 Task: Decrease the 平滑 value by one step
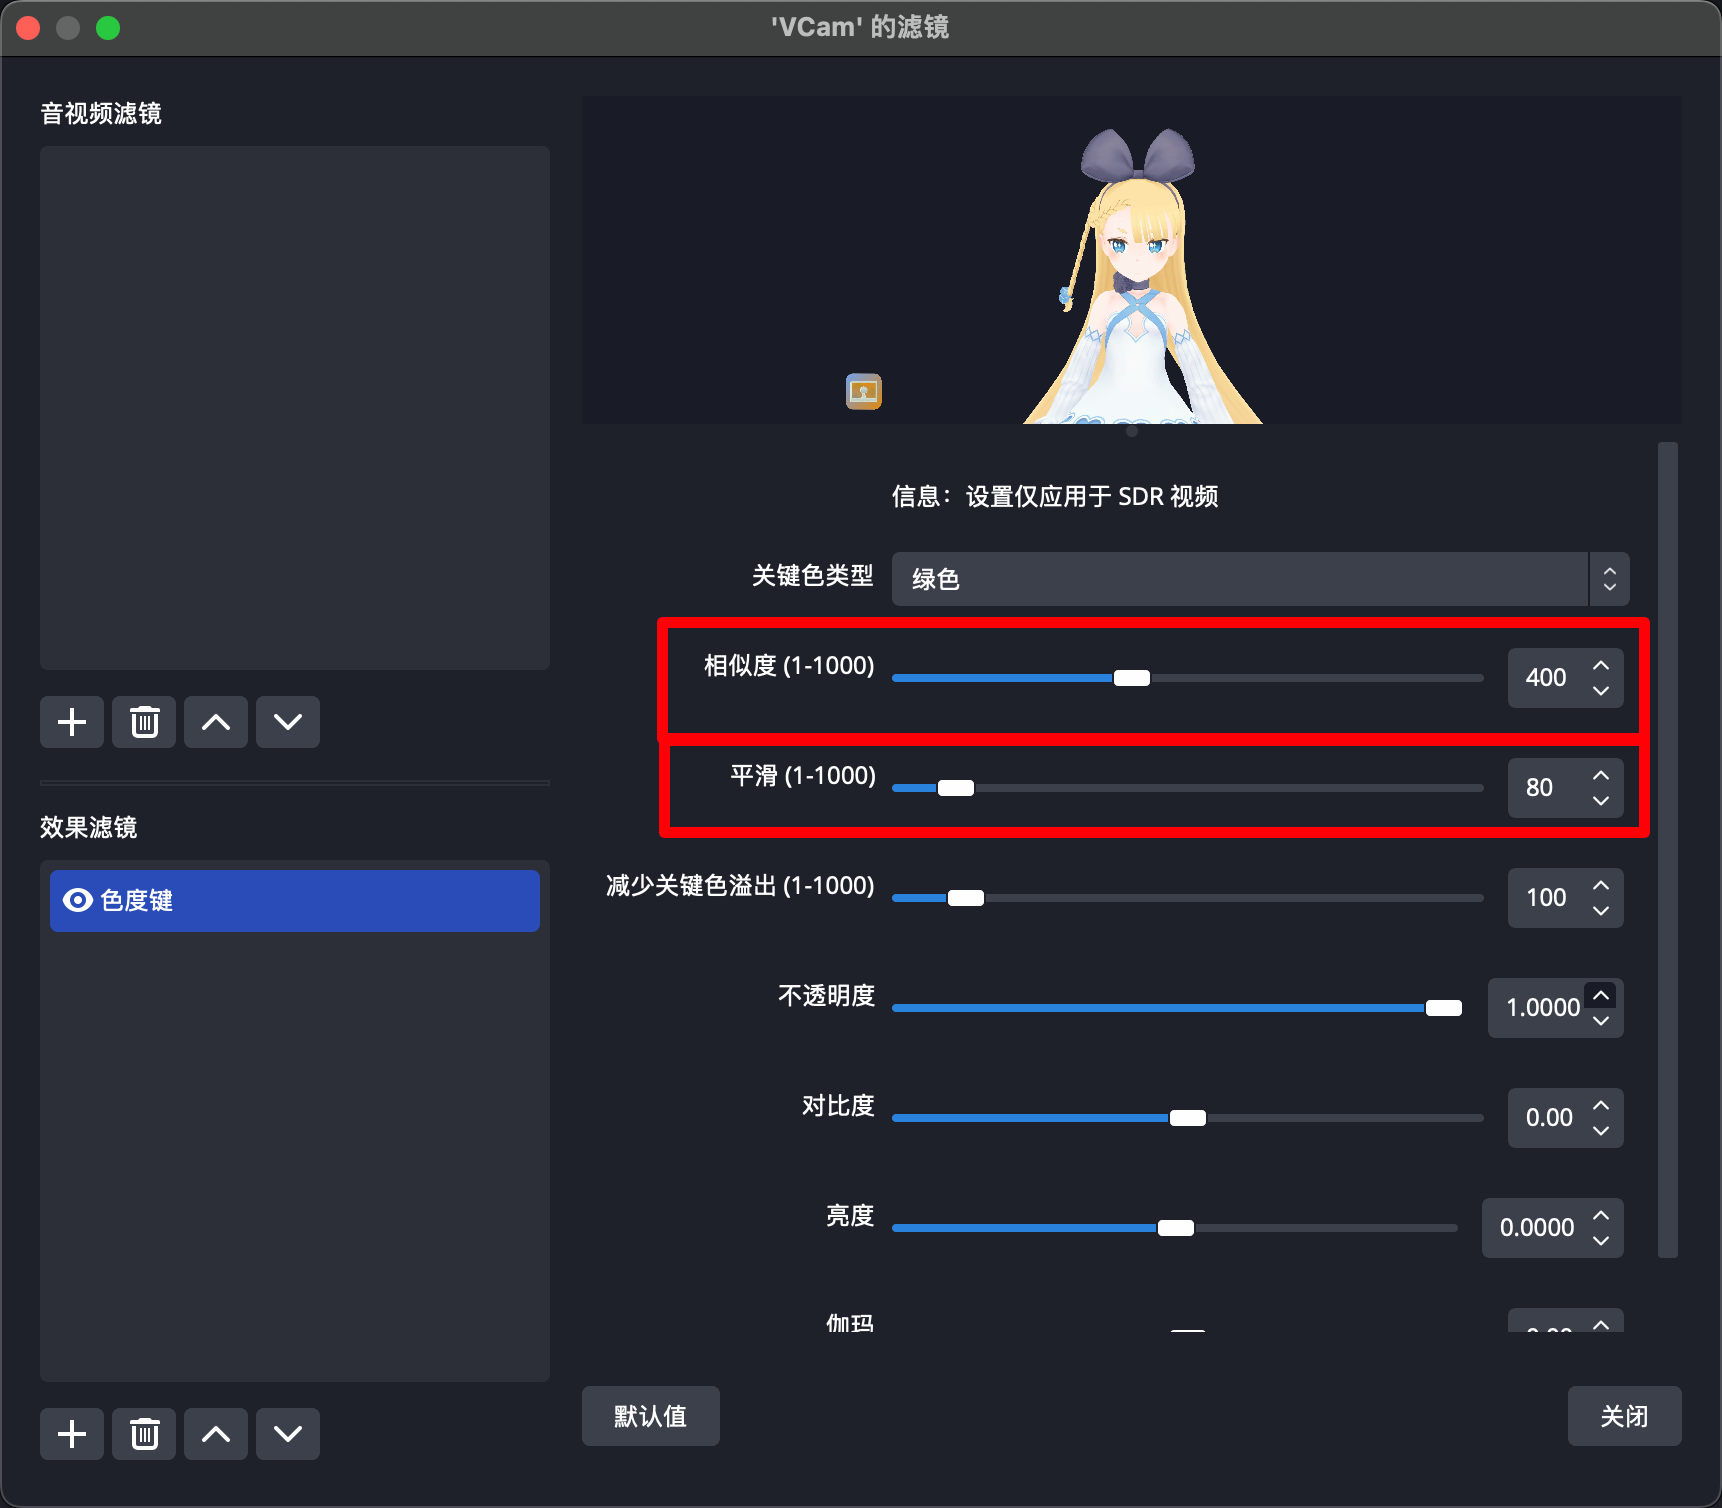tap(1601, 800)
